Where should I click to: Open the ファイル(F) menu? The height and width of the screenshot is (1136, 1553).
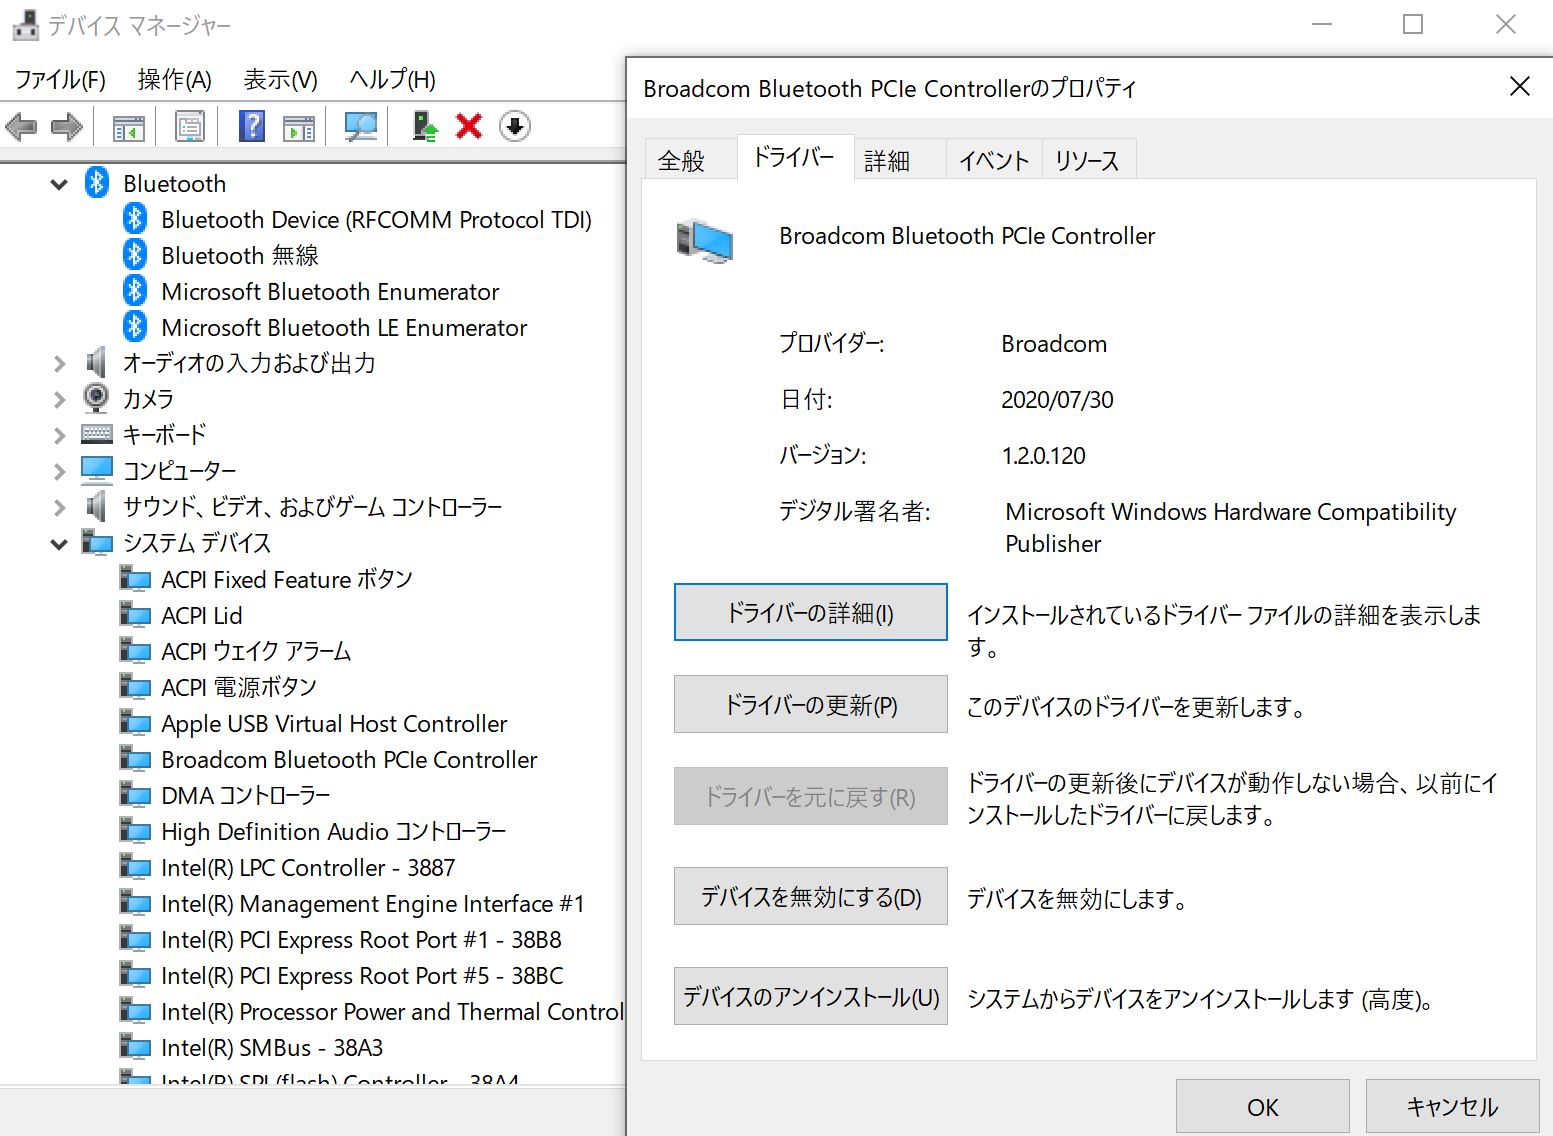click(60, 79)
